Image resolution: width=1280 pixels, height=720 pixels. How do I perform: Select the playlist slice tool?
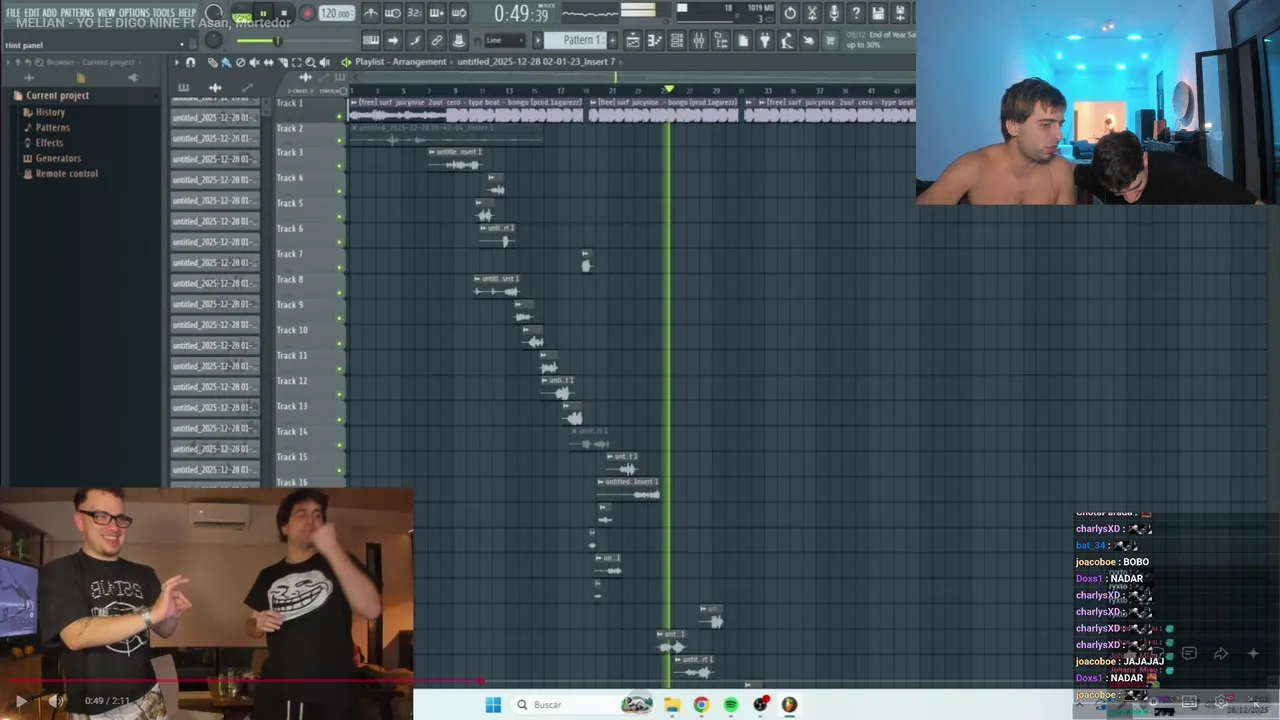click(x=283, y=62)
